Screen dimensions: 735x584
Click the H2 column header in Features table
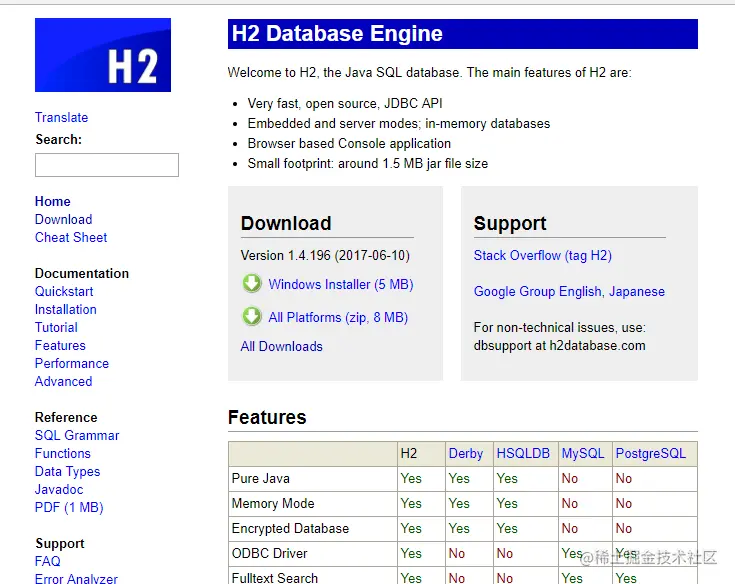[409, 453]
